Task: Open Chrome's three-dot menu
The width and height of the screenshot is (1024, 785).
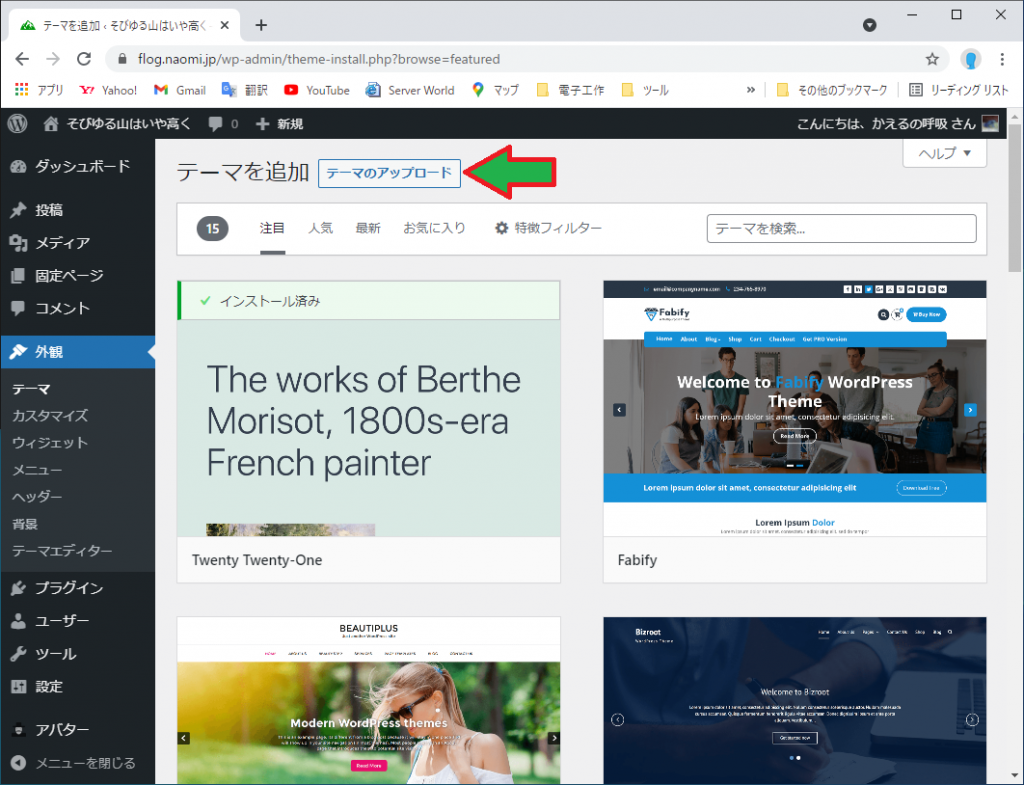Action: pyautogui.click(x=1002, y=59)
